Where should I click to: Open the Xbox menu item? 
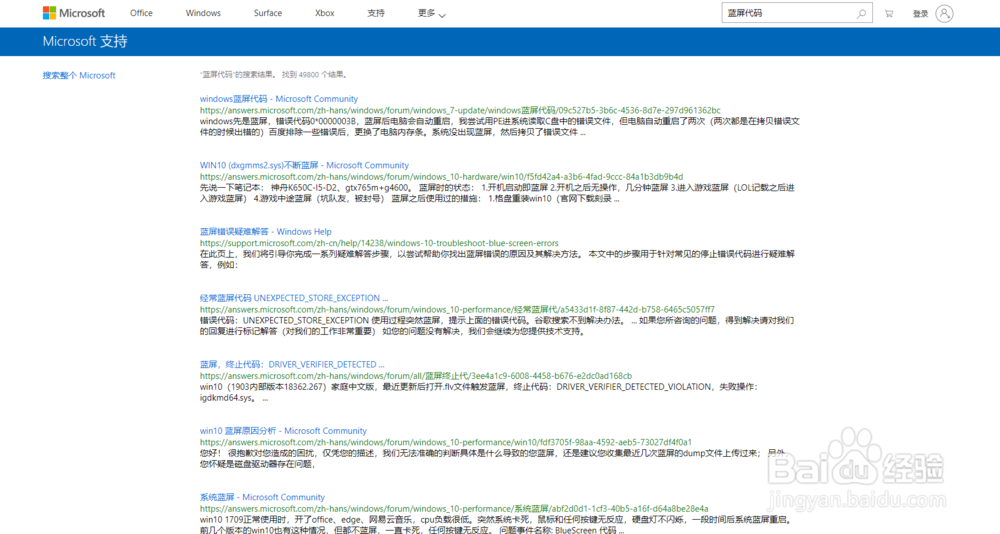tap(325, 13)
